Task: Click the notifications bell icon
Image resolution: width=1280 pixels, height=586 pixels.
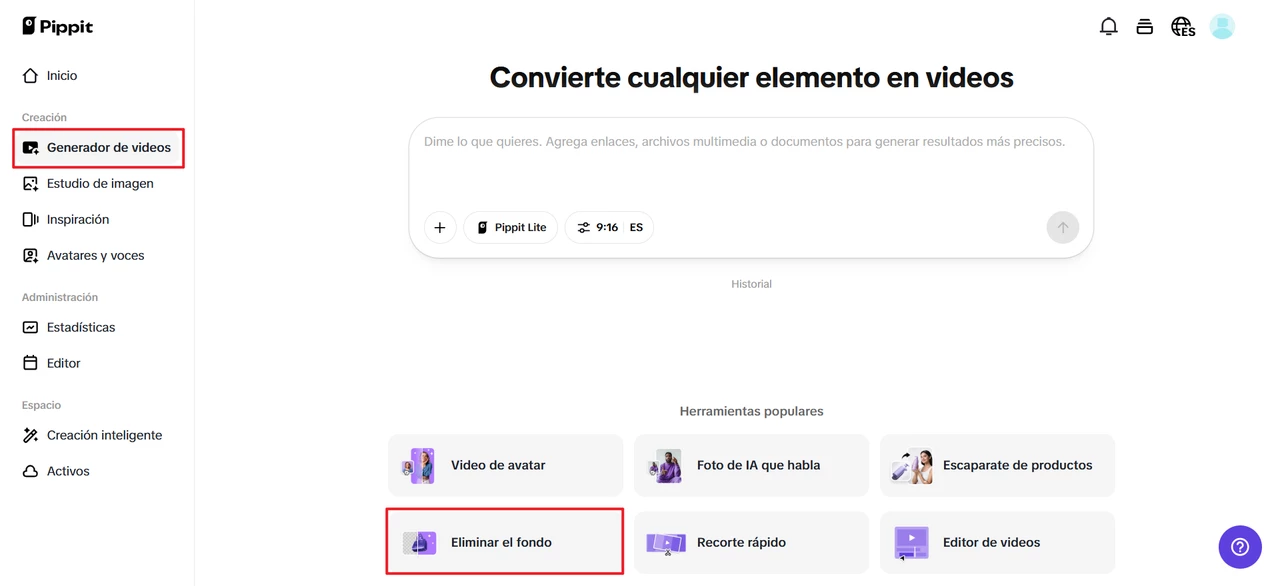Action: (x=1108, y=27)
